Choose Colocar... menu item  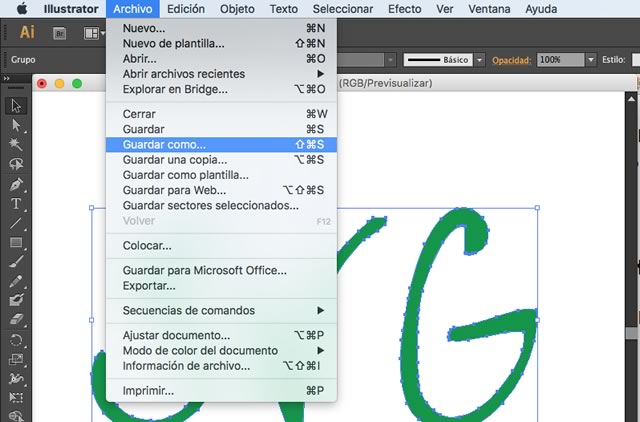coord(221,246)
